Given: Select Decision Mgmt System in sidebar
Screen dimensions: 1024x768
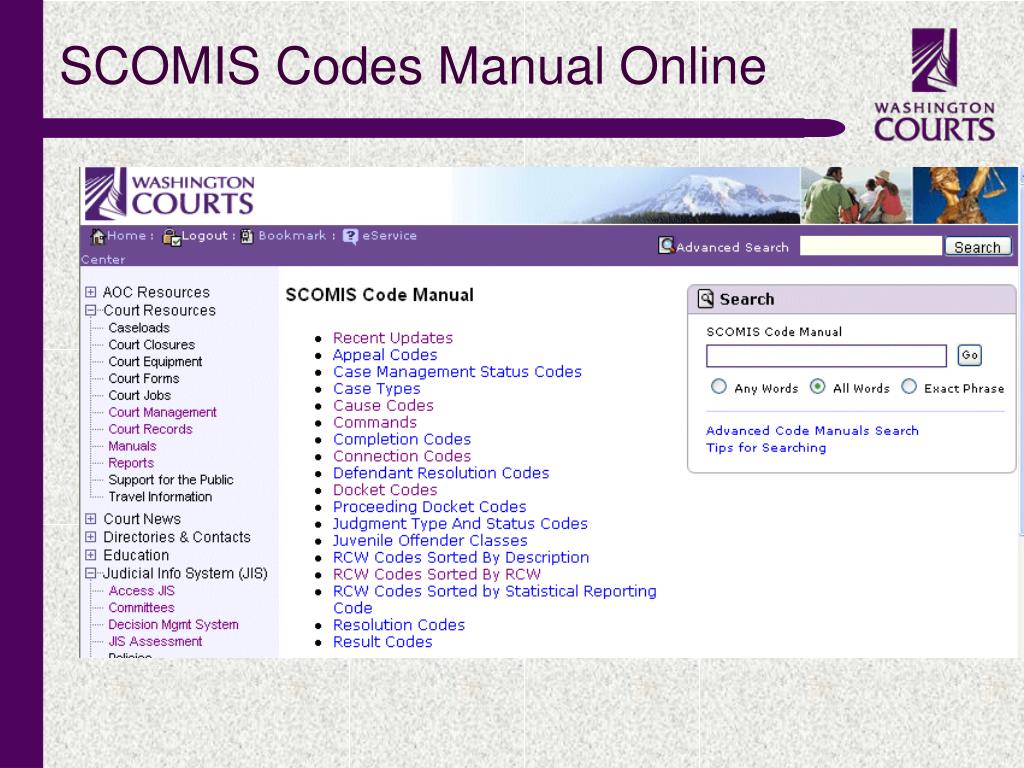Looking at the screenshot, I should (x=173, y=625).
